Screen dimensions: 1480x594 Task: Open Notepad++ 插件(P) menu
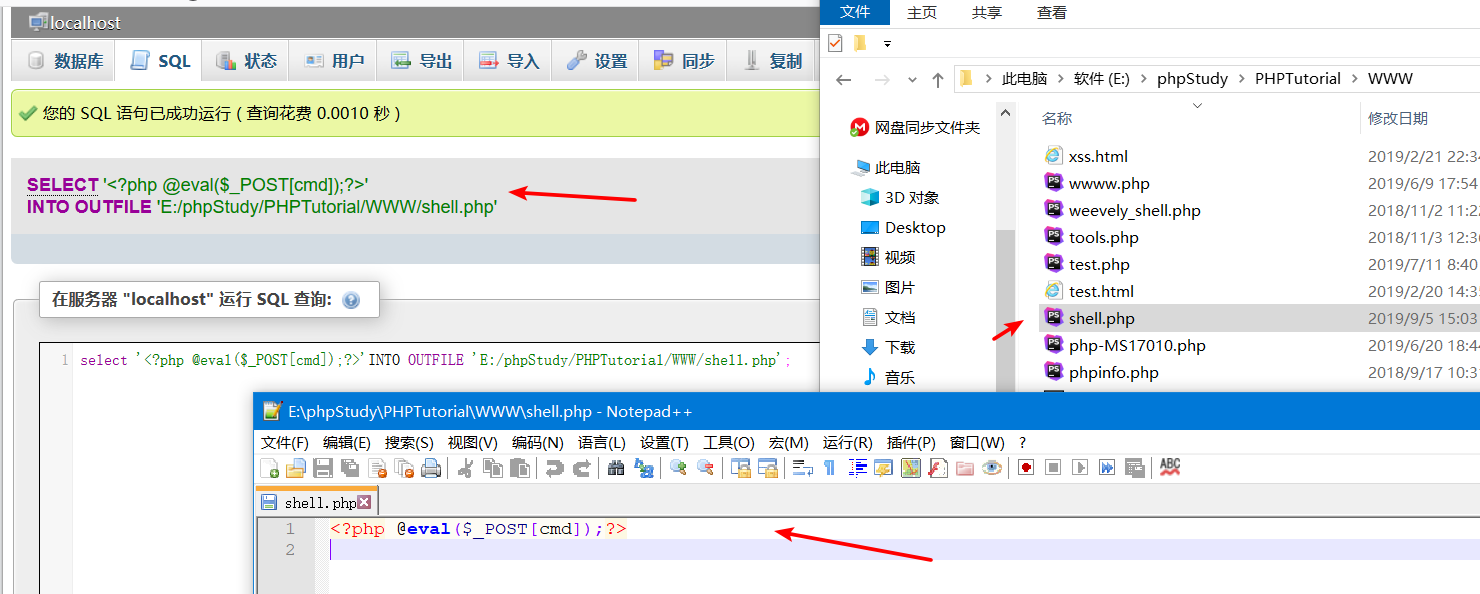point(911,442)
